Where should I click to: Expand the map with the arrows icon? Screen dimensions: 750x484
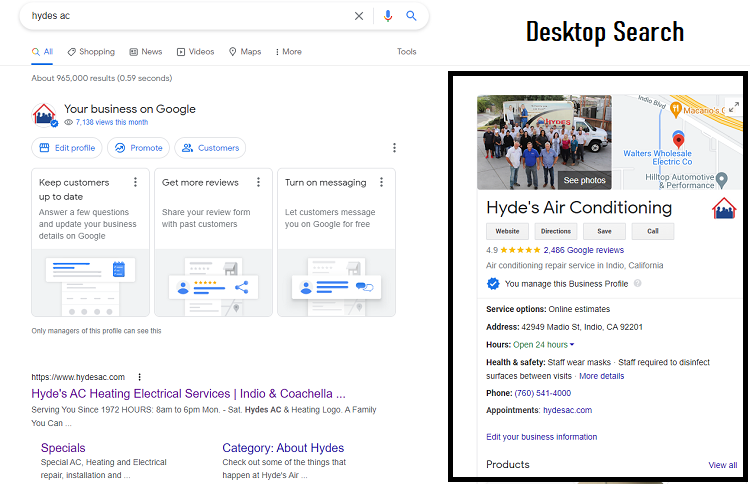[x=734, y=107]
